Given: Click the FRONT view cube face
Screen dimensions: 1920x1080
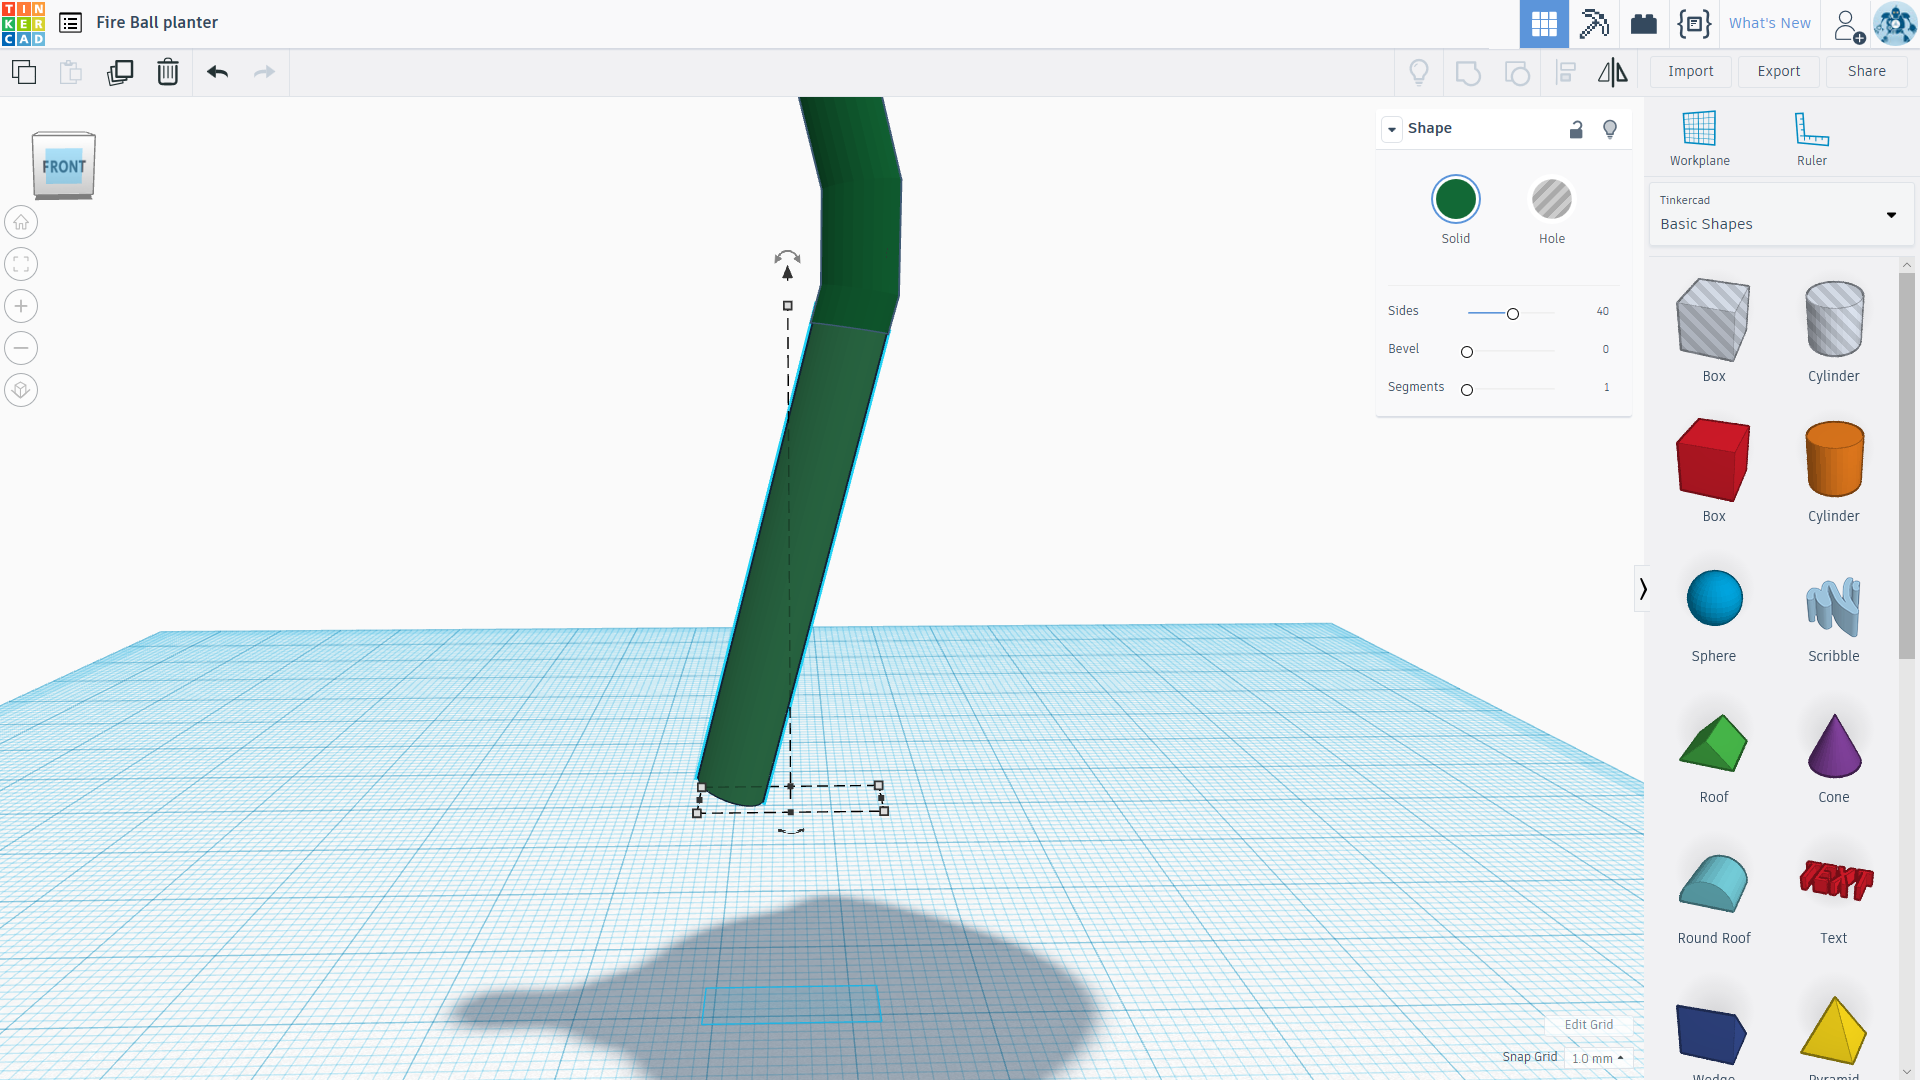Looking at the screenshot, I should pyautogui.click(x=64, y=166).
